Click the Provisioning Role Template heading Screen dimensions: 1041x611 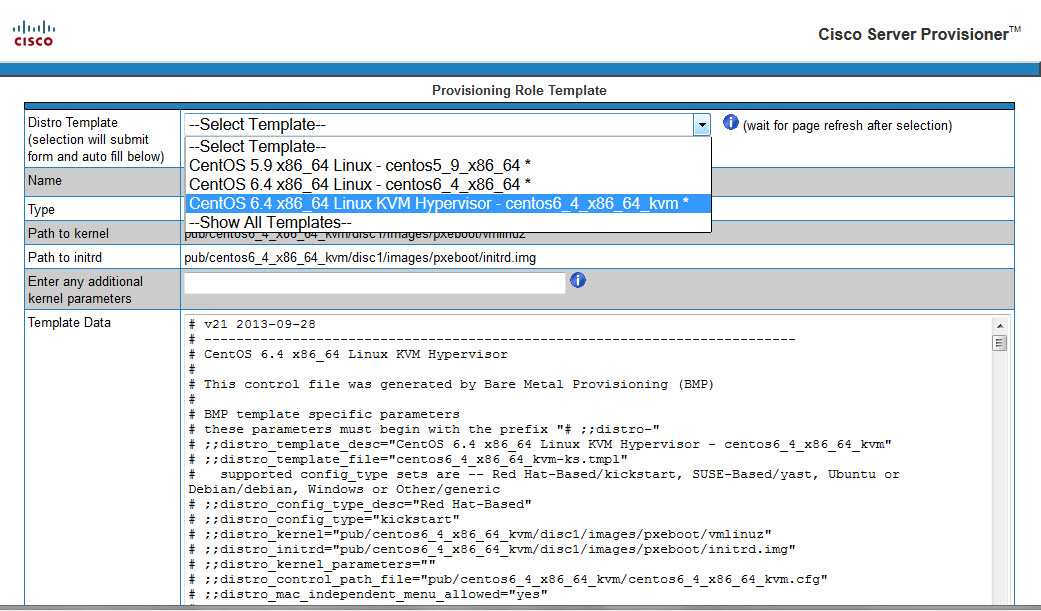click(x=519, y=90)
